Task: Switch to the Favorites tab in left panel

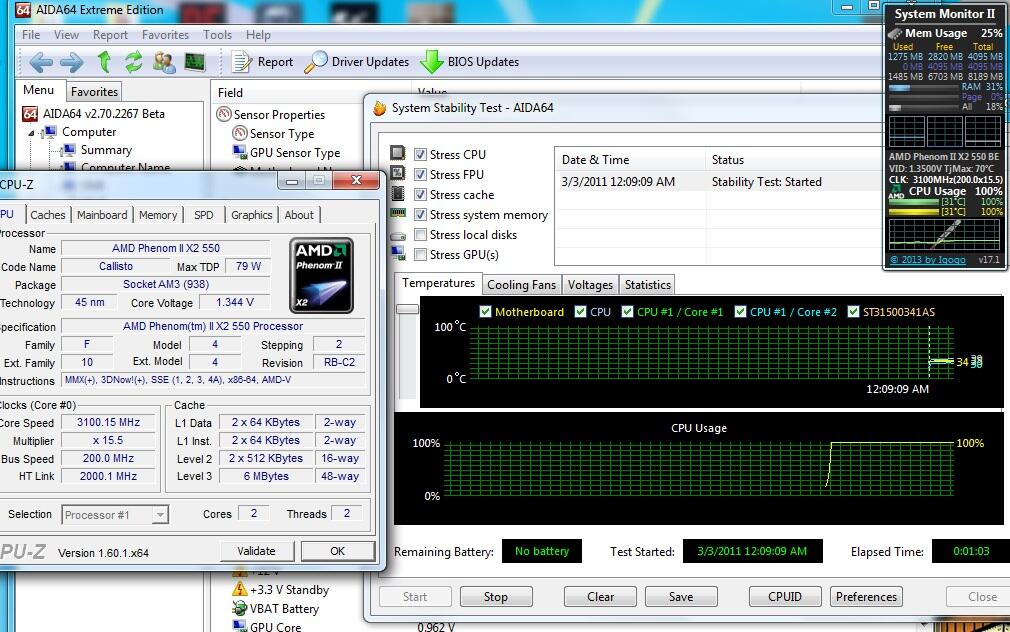Action: click(94, 91)
